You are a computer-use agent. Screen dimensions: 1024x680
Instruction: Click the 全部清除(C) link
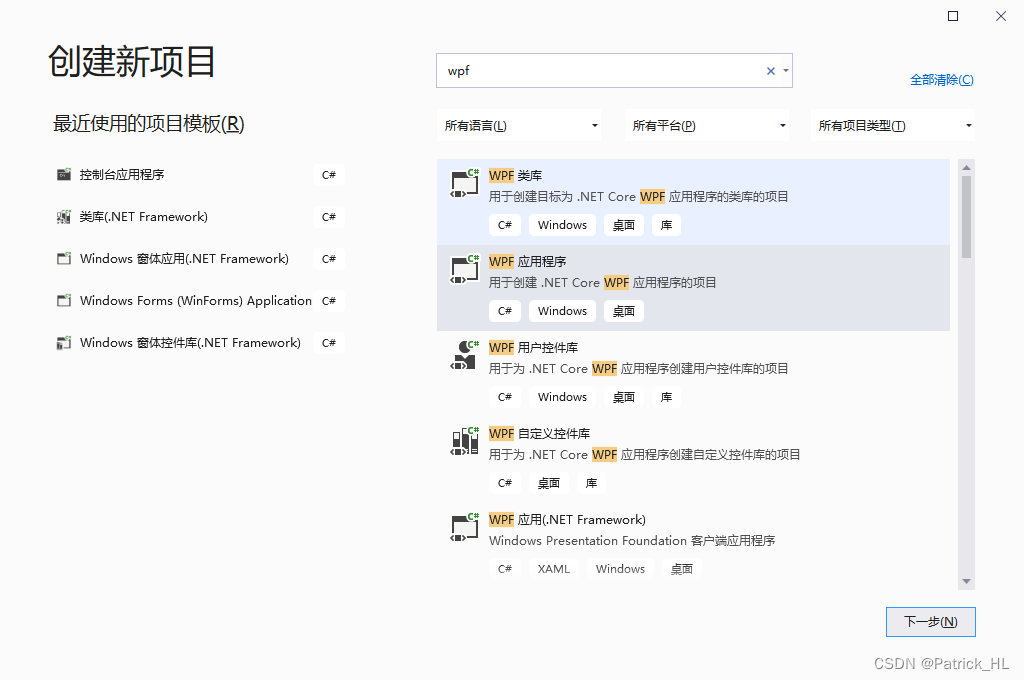click(x=941, y=79)
